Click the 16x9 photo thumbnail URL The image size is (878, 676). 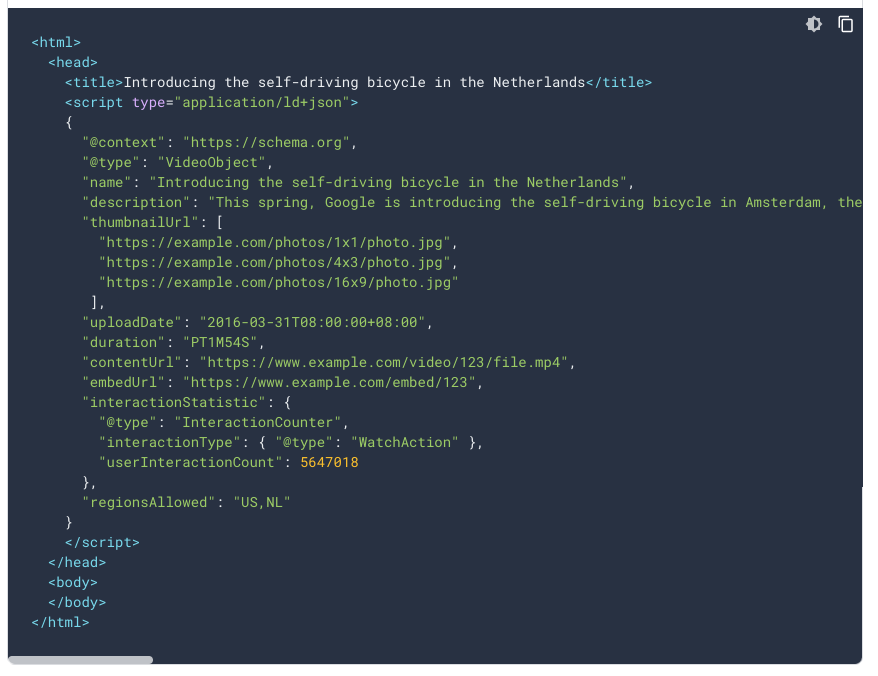tap(278, 283)
